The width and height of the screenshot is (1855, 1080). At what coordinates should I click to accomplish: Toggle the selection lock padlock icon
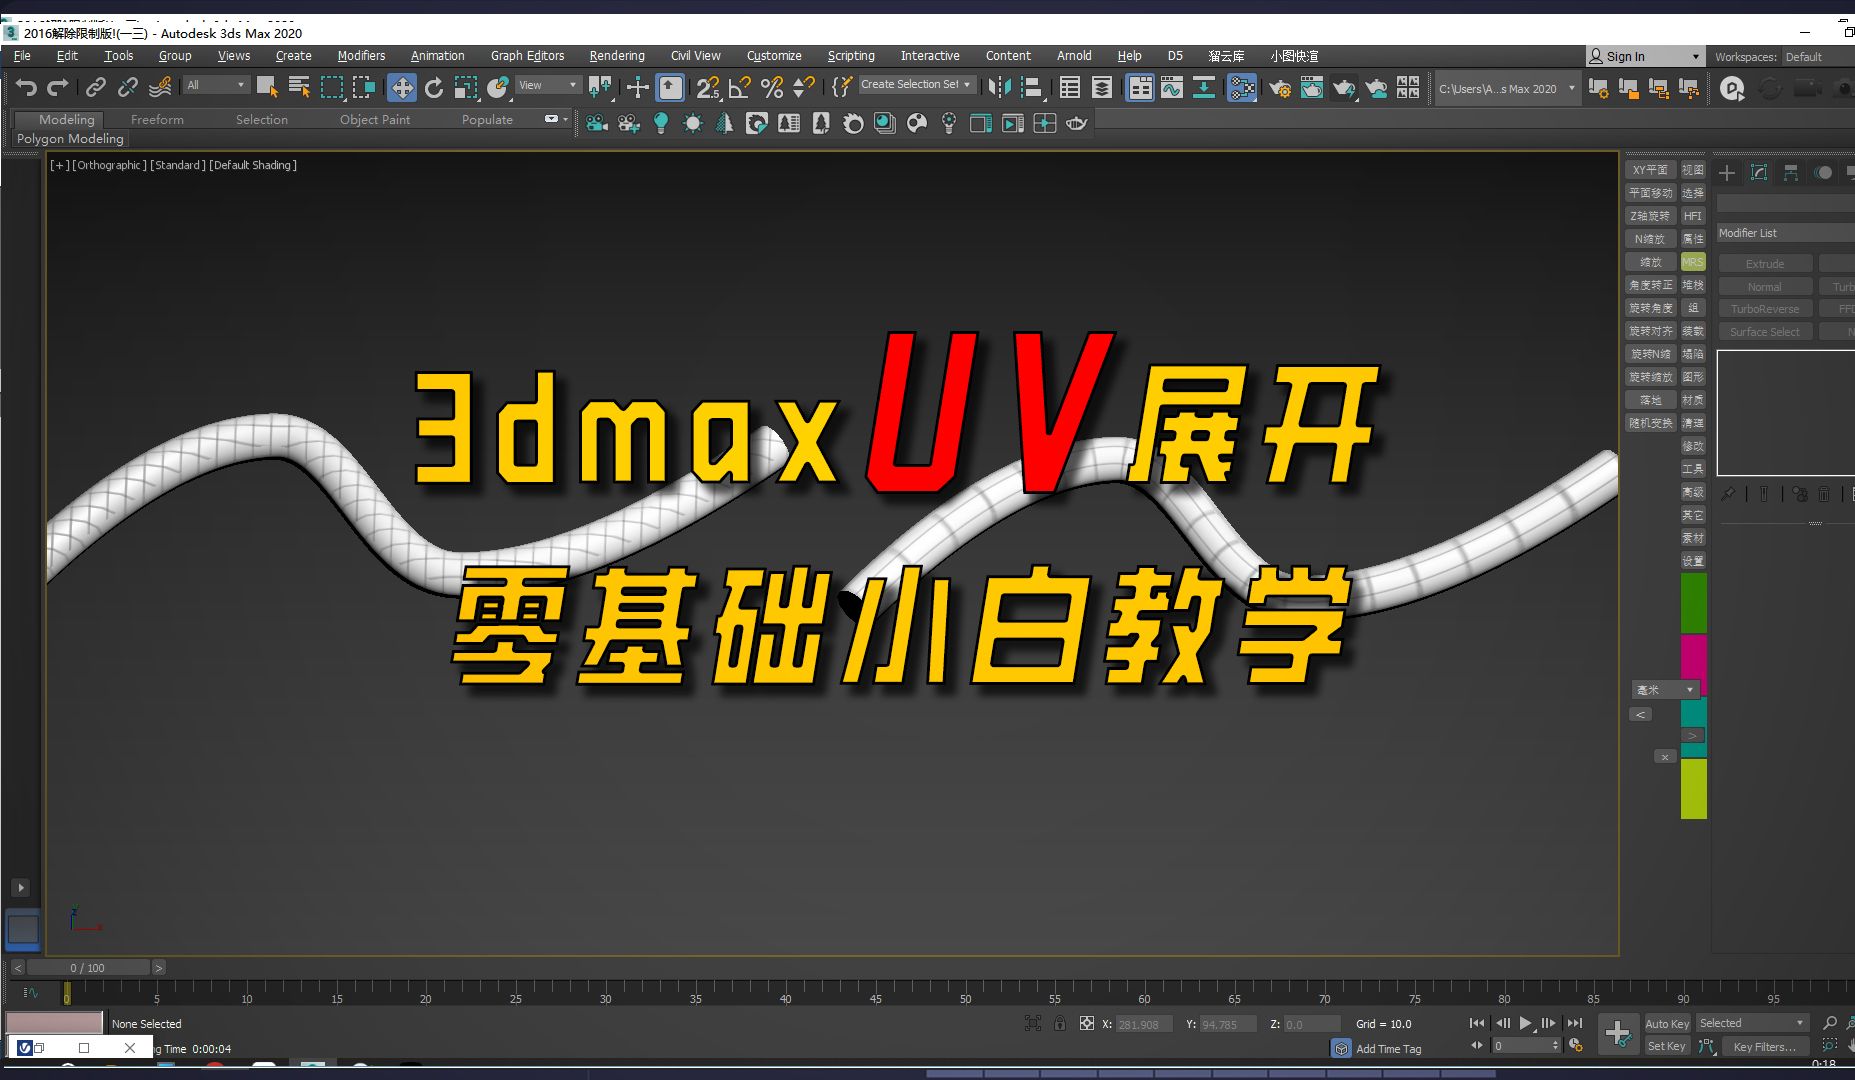coord(1060,1024)
